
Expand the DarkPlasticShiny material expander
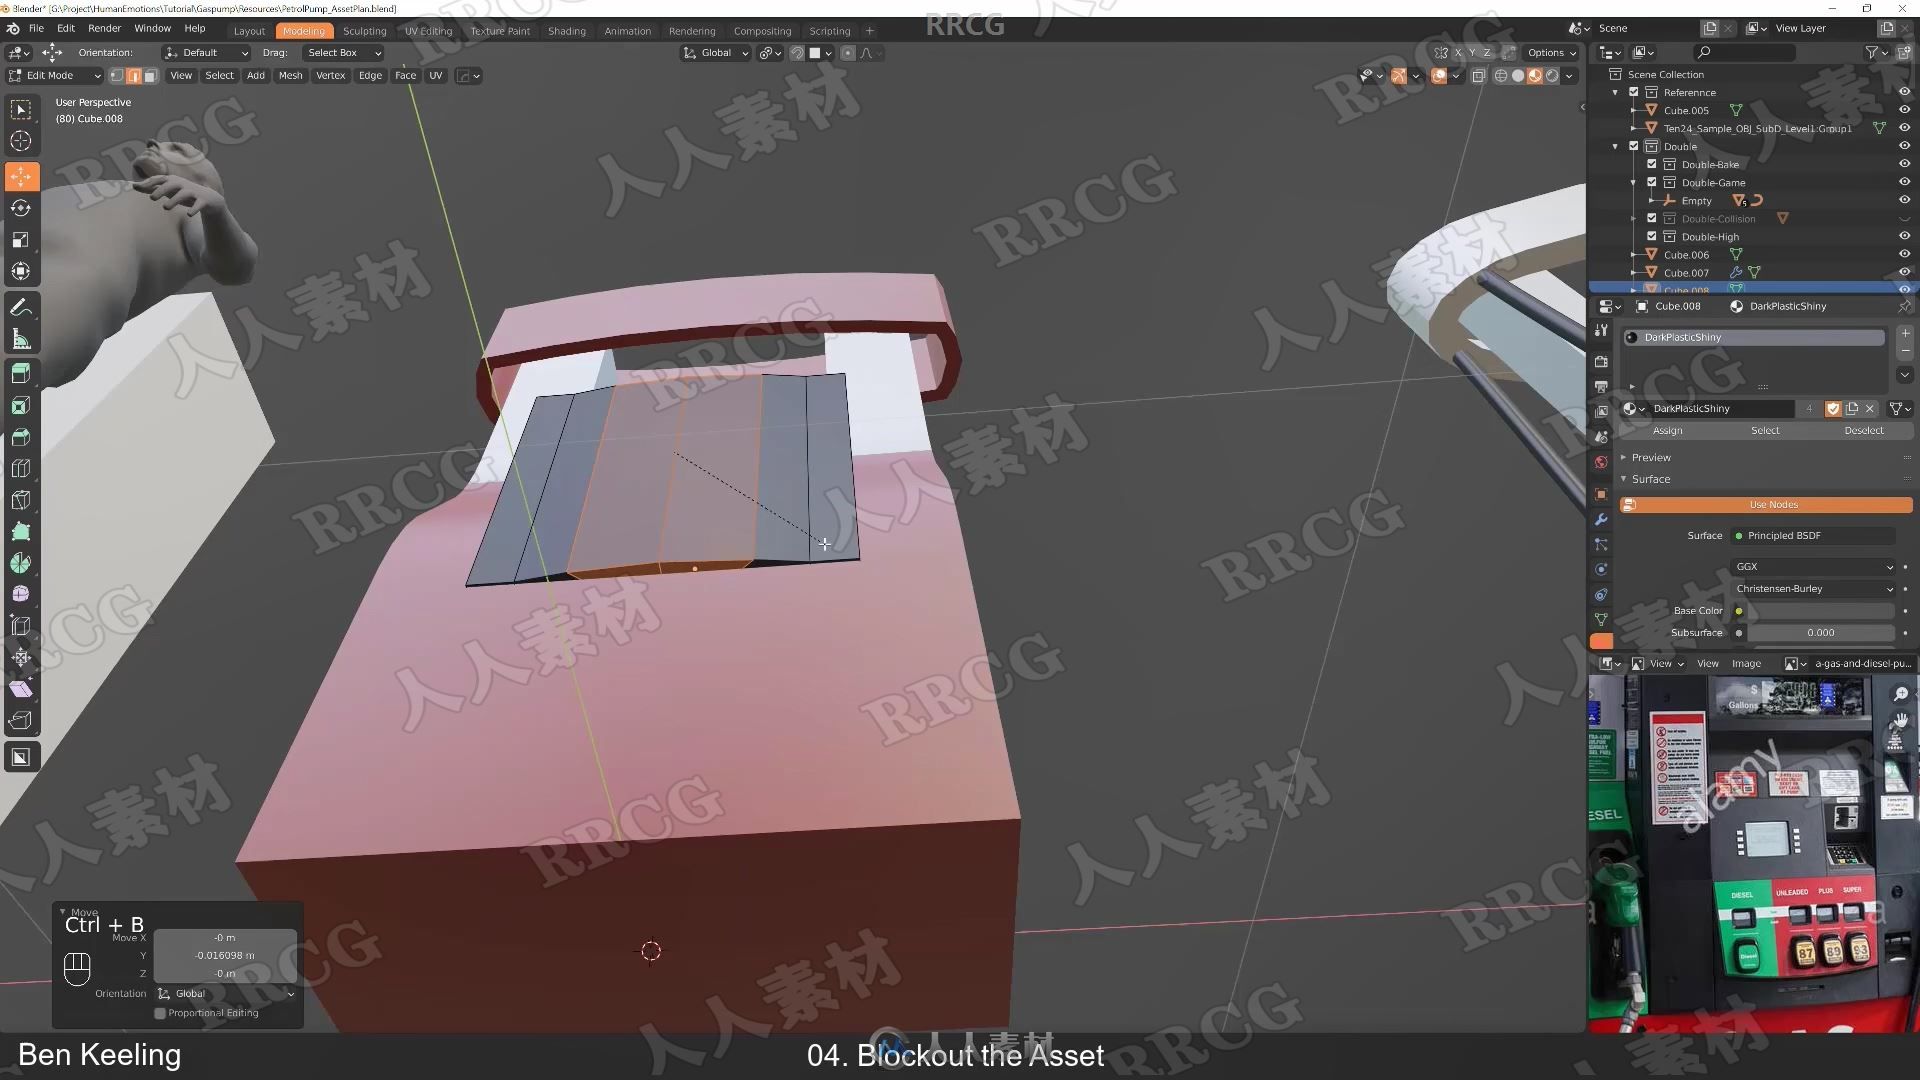1633,386
